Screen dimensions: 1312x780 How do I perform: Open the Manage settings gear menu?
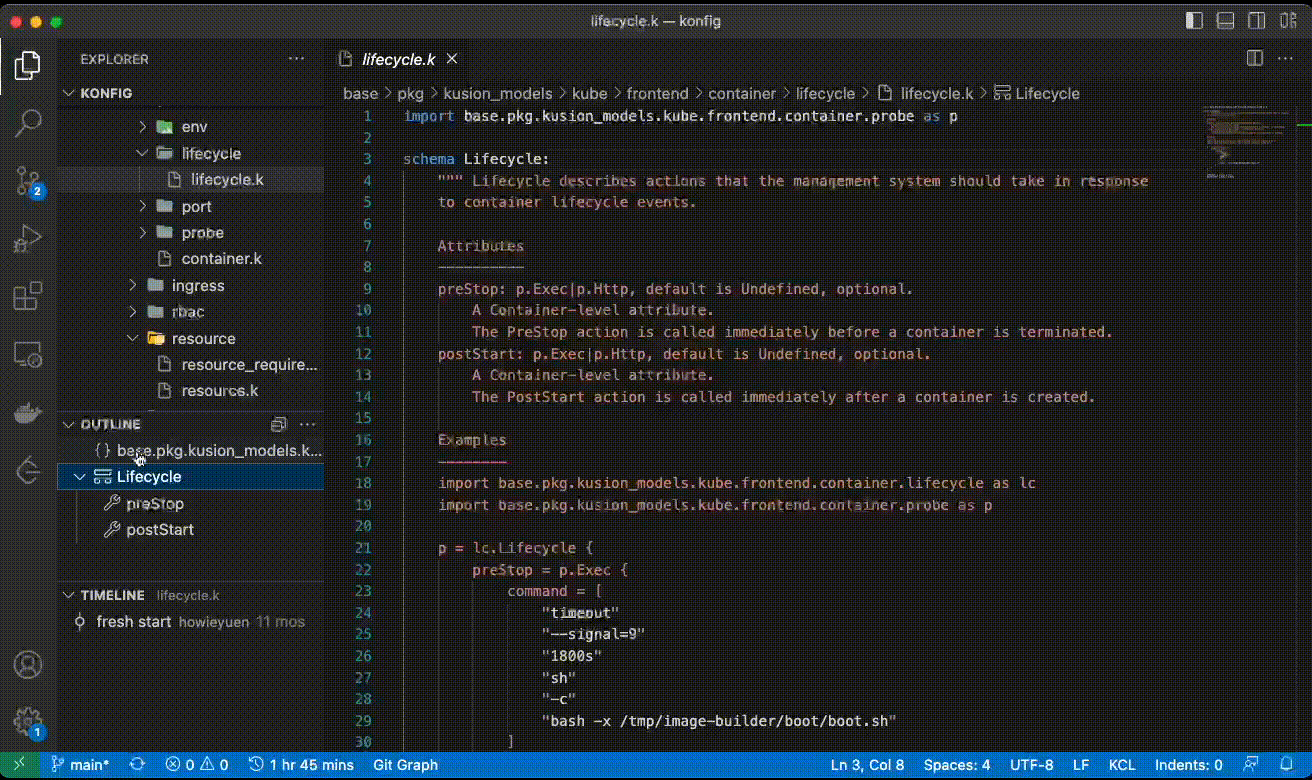pos(27,722)
